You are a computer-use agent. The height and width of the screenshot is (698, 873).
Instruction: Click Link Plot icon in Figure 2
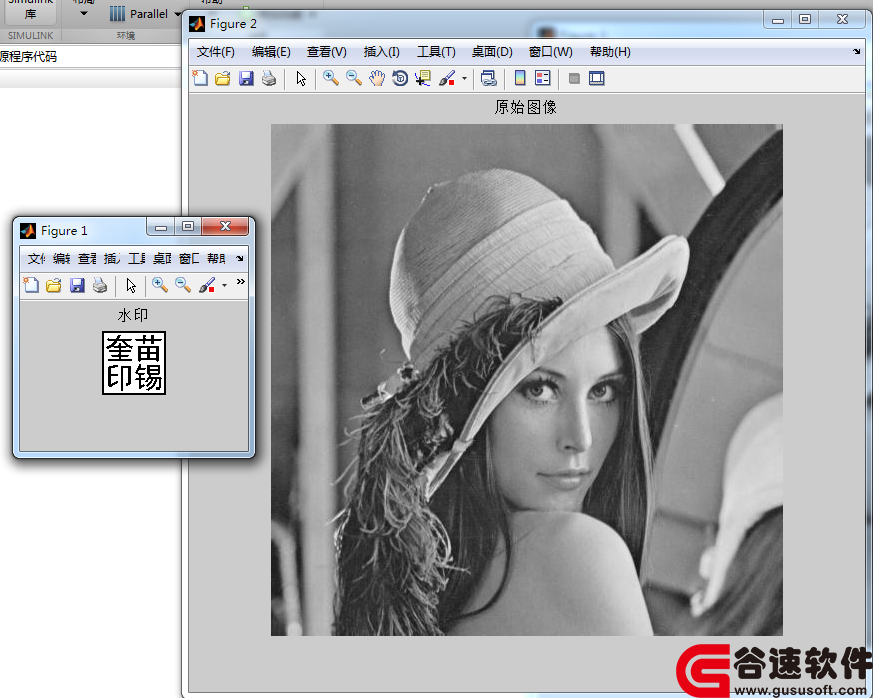488,78
